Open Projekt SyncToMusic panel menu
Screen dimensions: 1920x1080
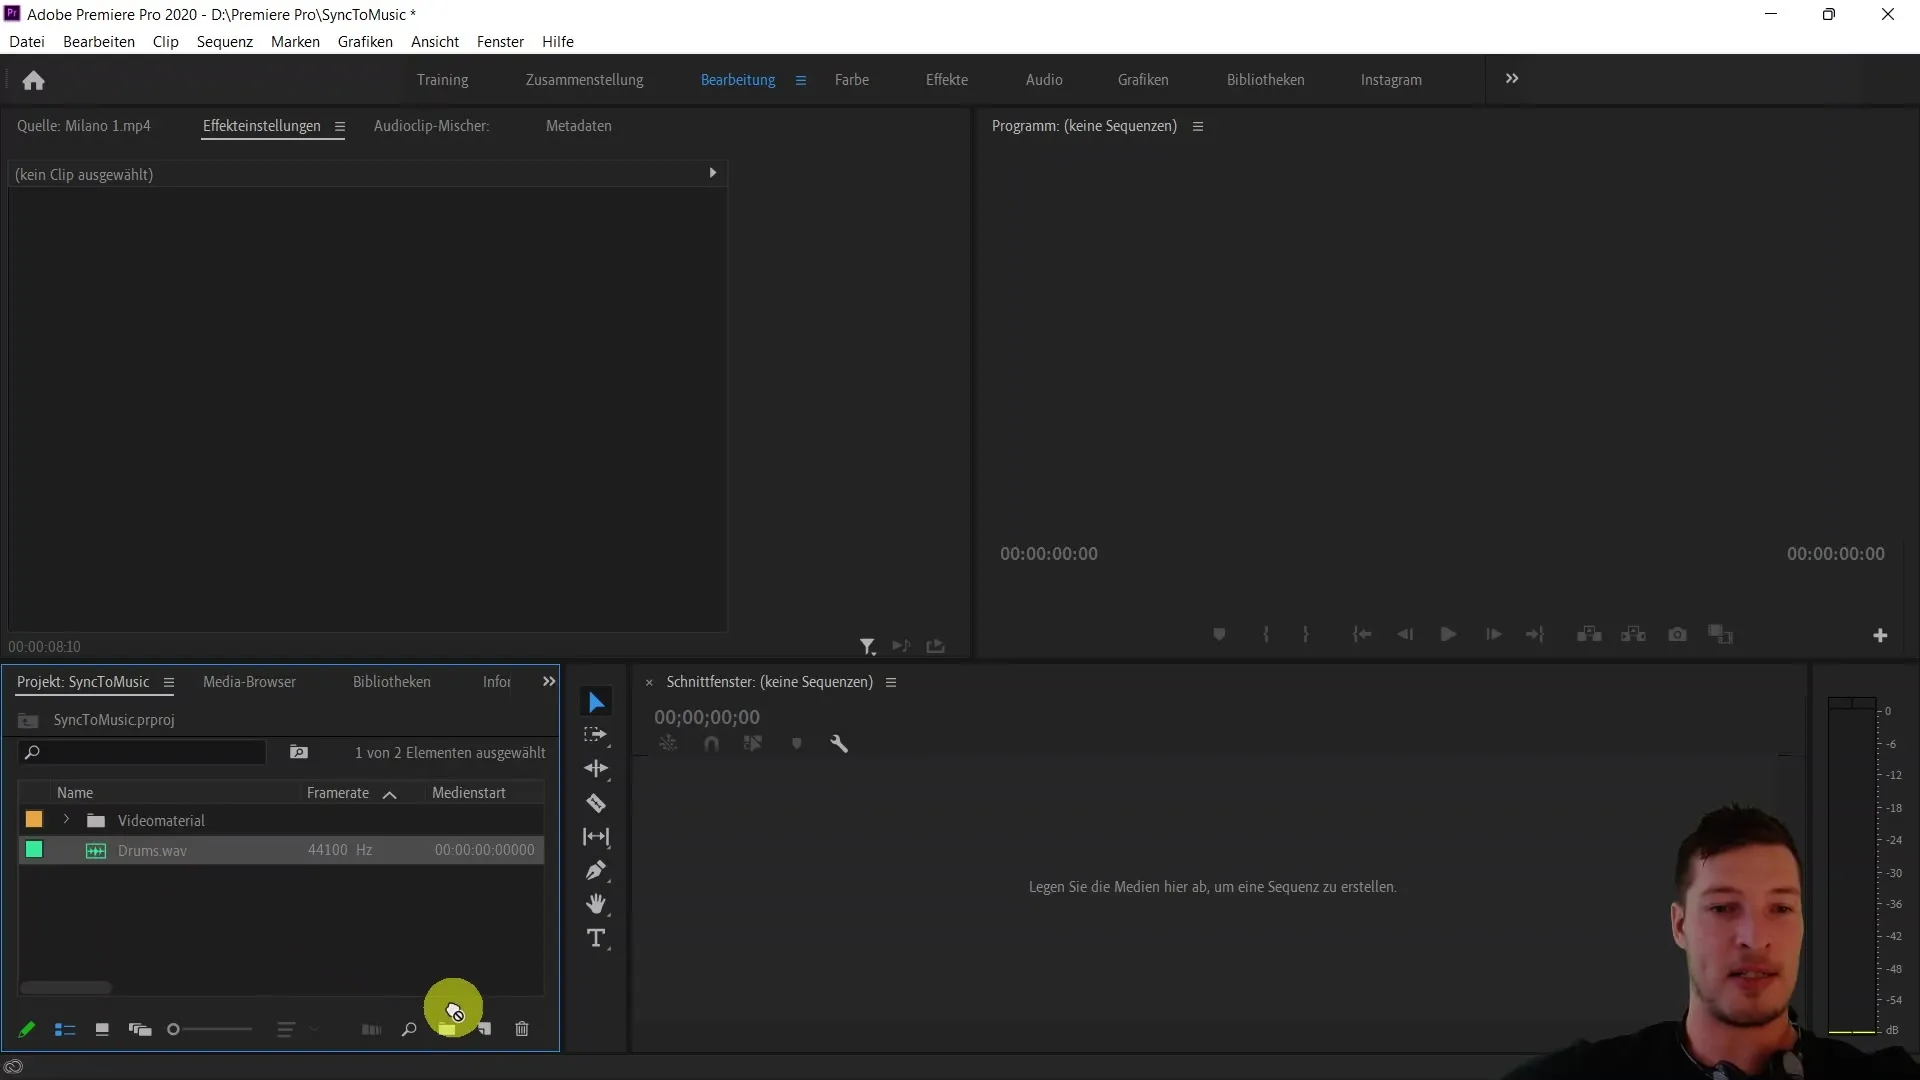169,683
